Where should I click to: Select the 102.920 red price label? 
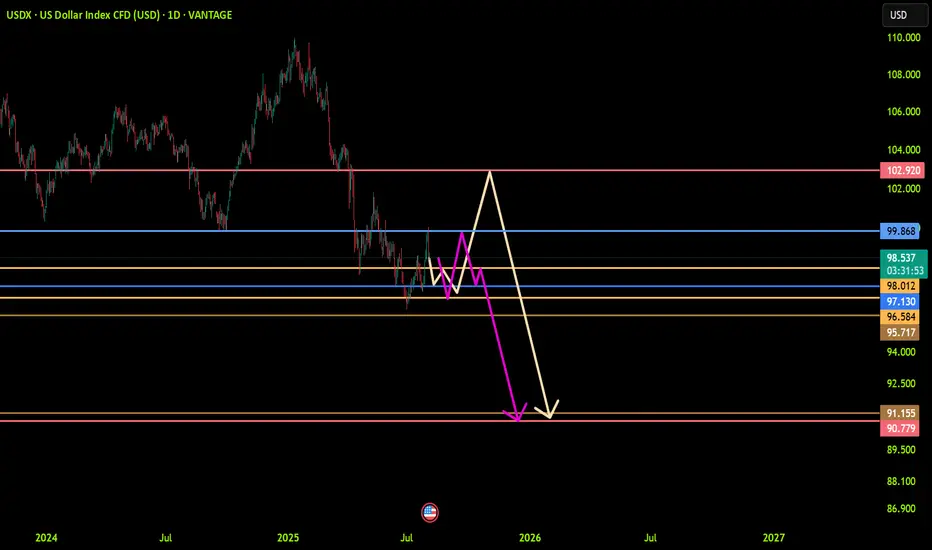[x=902, y=171]
